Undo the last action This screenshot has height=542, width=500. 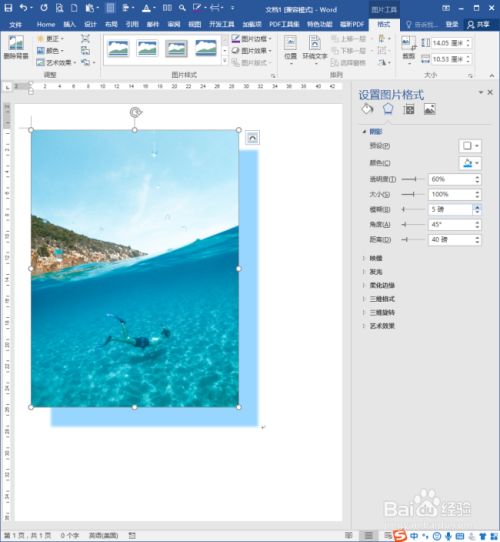click(x=24, y=8)
